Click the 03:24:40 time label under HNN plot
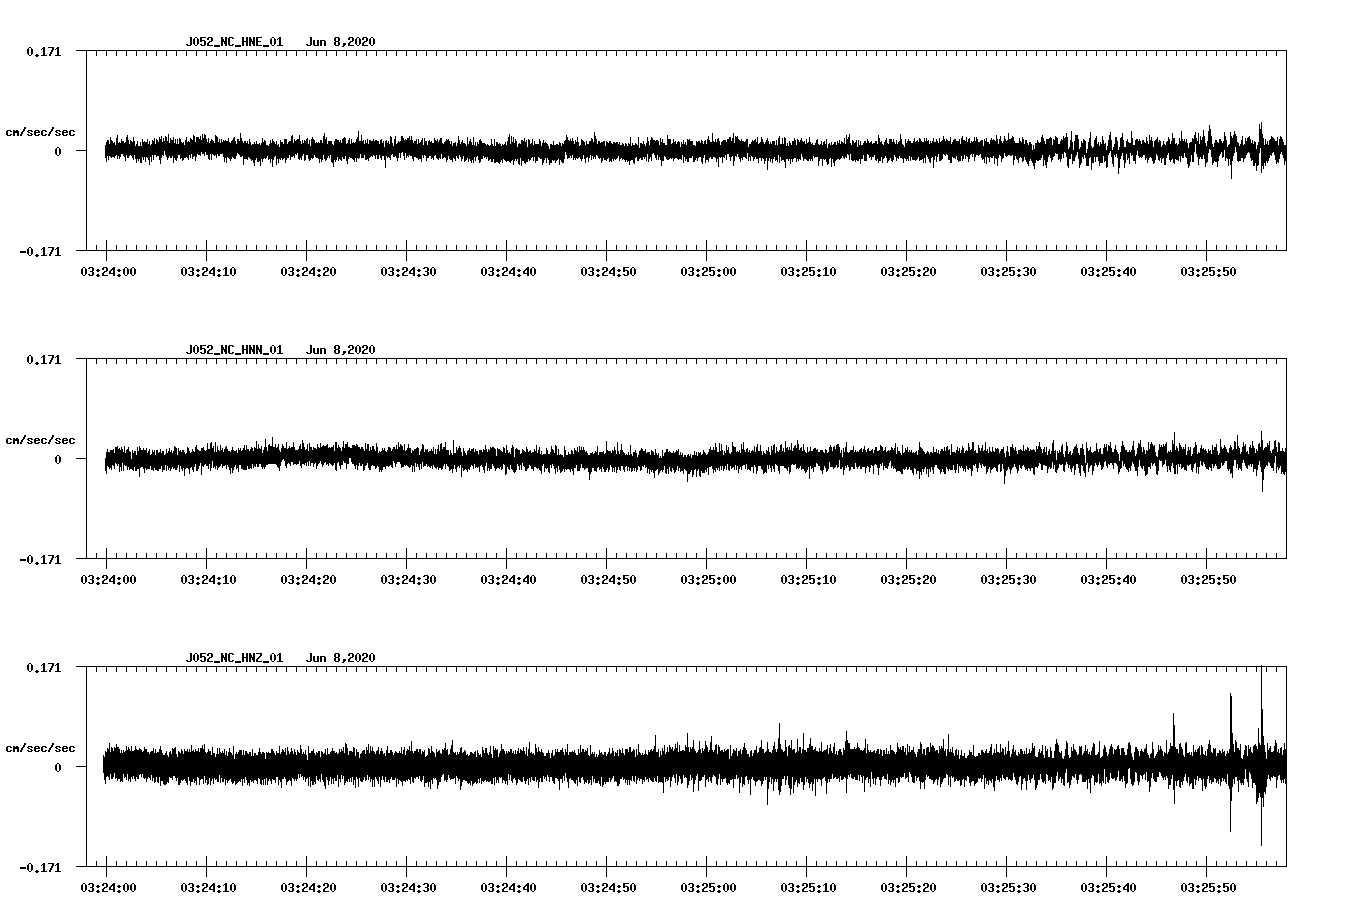1358x924 pixels. point(507,580)
